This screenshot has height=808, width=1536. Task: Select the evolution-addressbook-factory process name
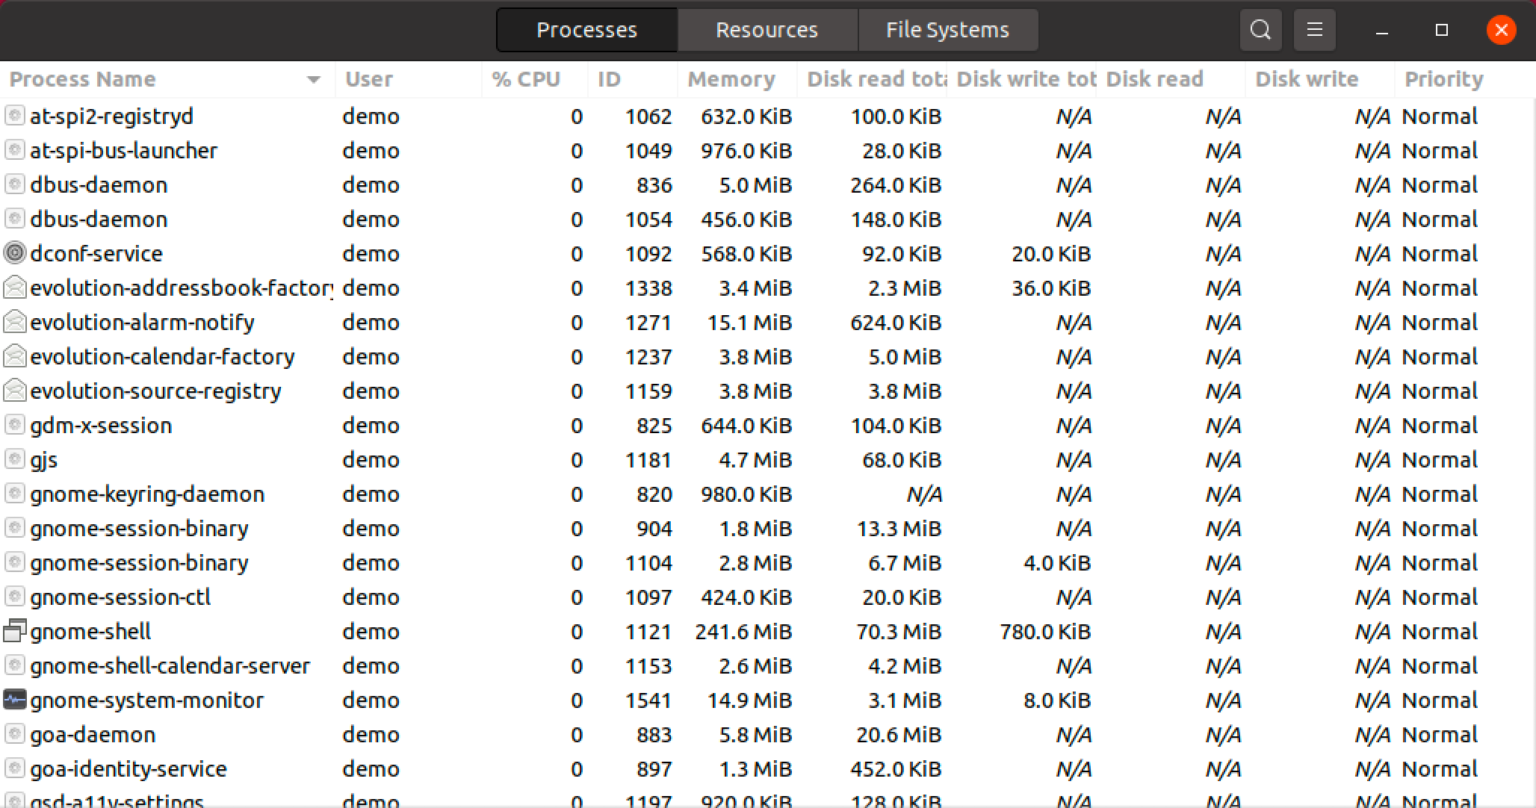182,288
